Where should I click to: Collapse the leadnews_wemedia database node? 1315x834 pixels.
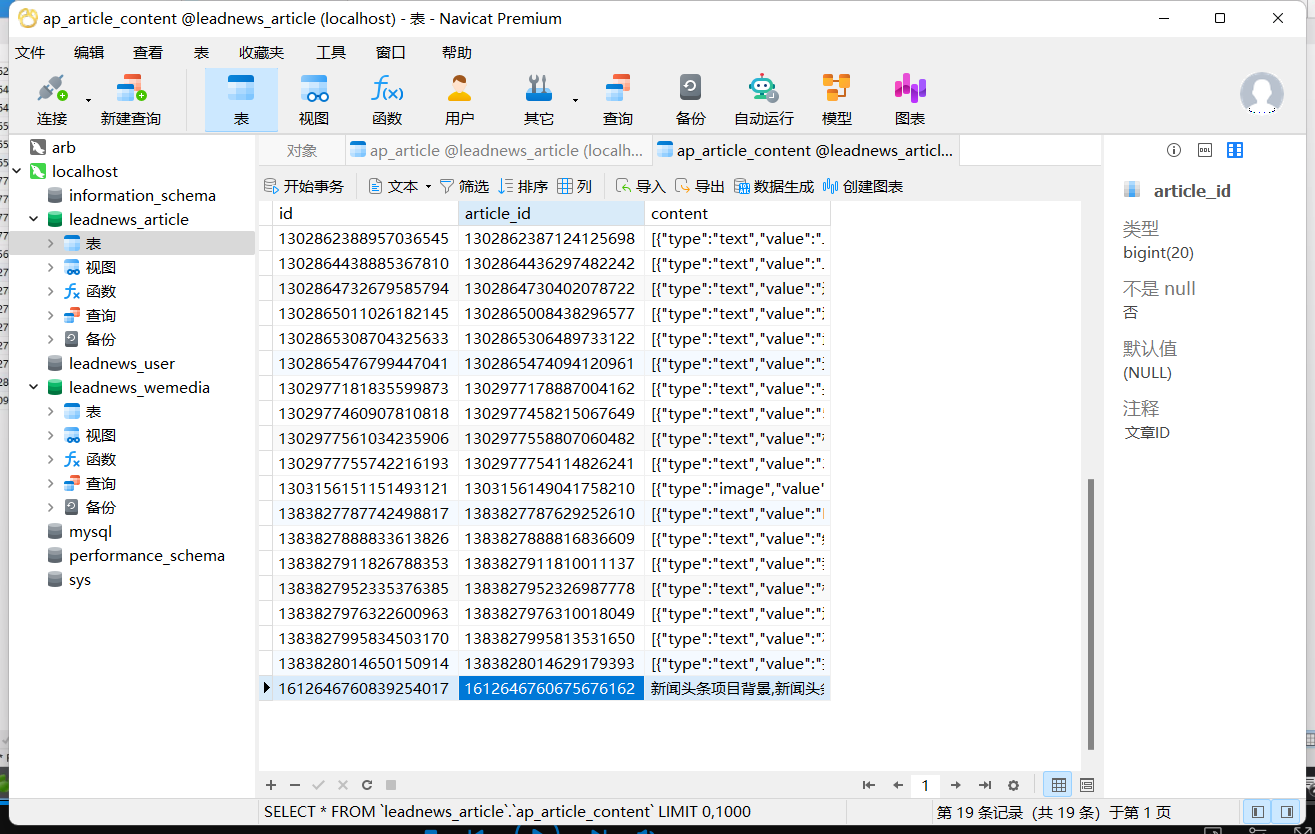[x=34, y=387]
